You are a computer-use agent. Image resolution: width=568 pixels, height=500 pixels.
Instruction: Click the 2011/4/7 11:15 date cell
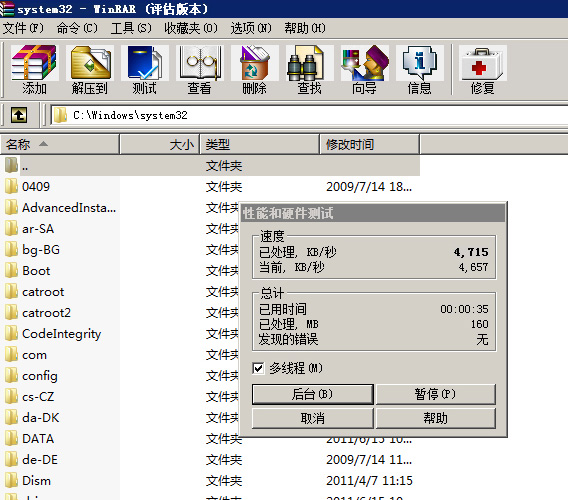[369, 481]
